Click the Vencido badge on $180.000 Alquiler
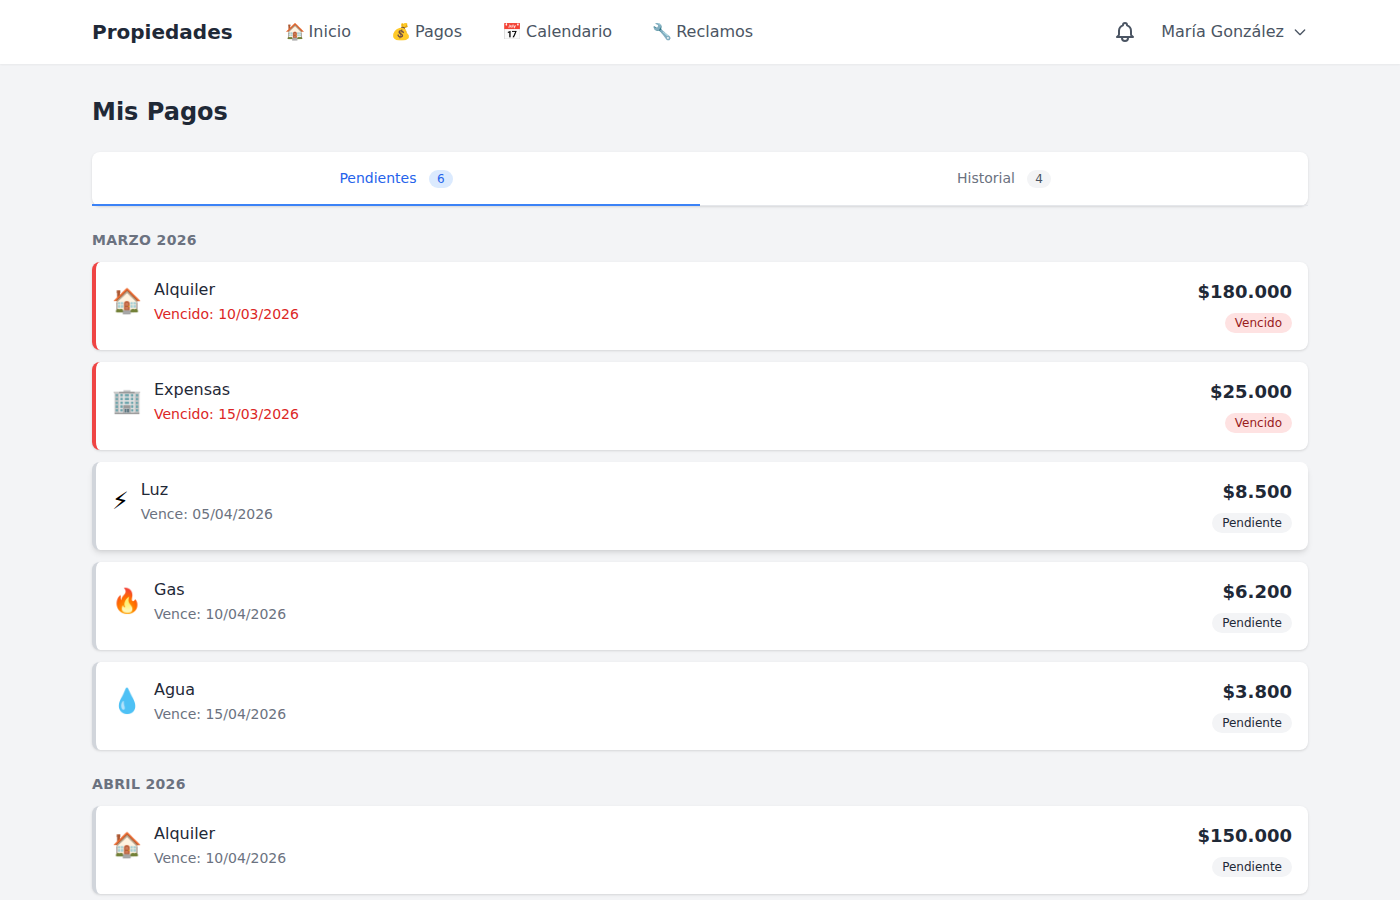This screenshot has width=1400, height=900. click(1258, 323)
